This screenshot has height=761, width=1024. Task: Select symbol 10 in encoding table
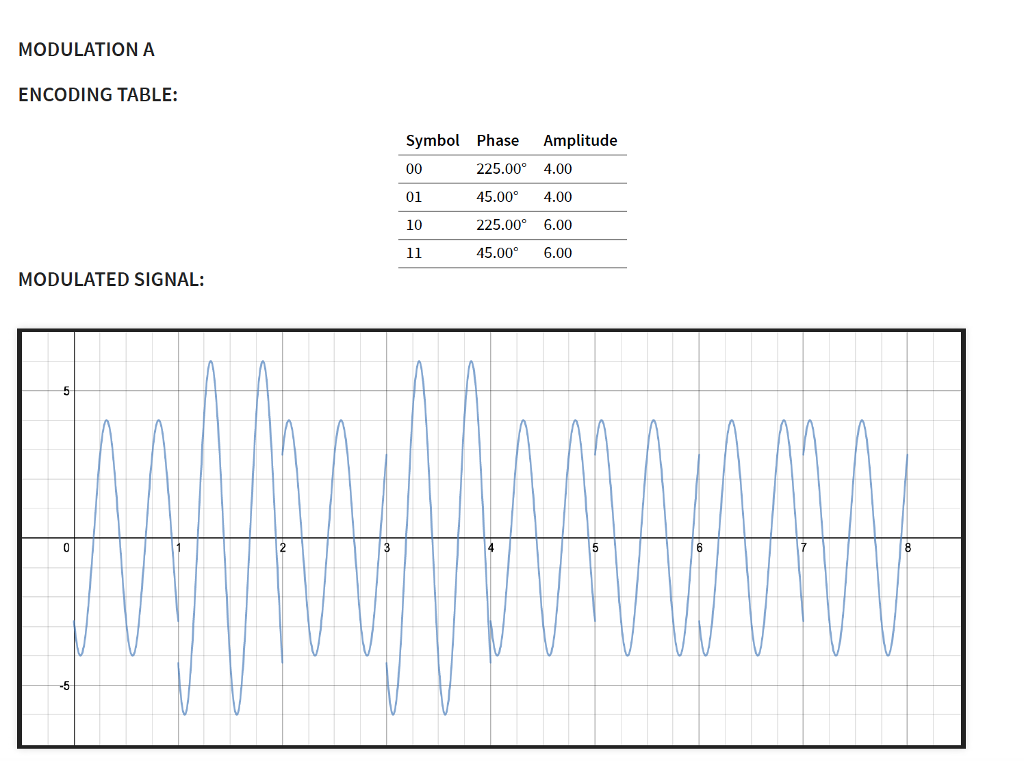tap(414, 225)
